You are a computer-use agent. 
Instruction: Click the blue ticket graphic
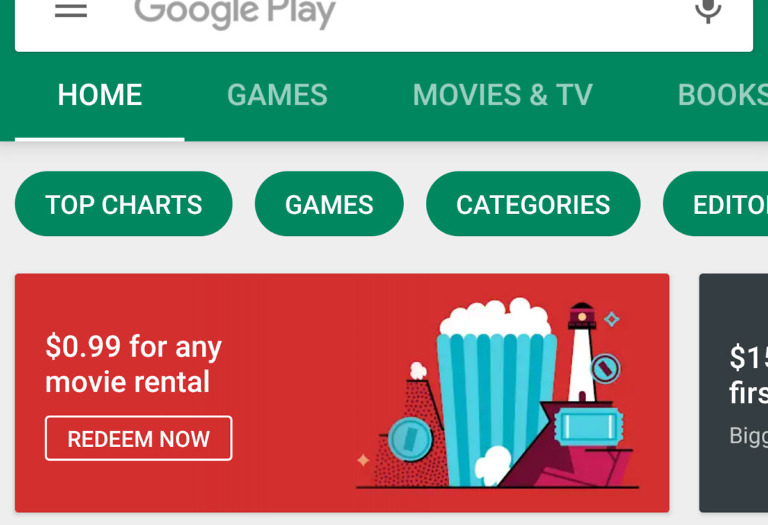(x=588, y=427)
